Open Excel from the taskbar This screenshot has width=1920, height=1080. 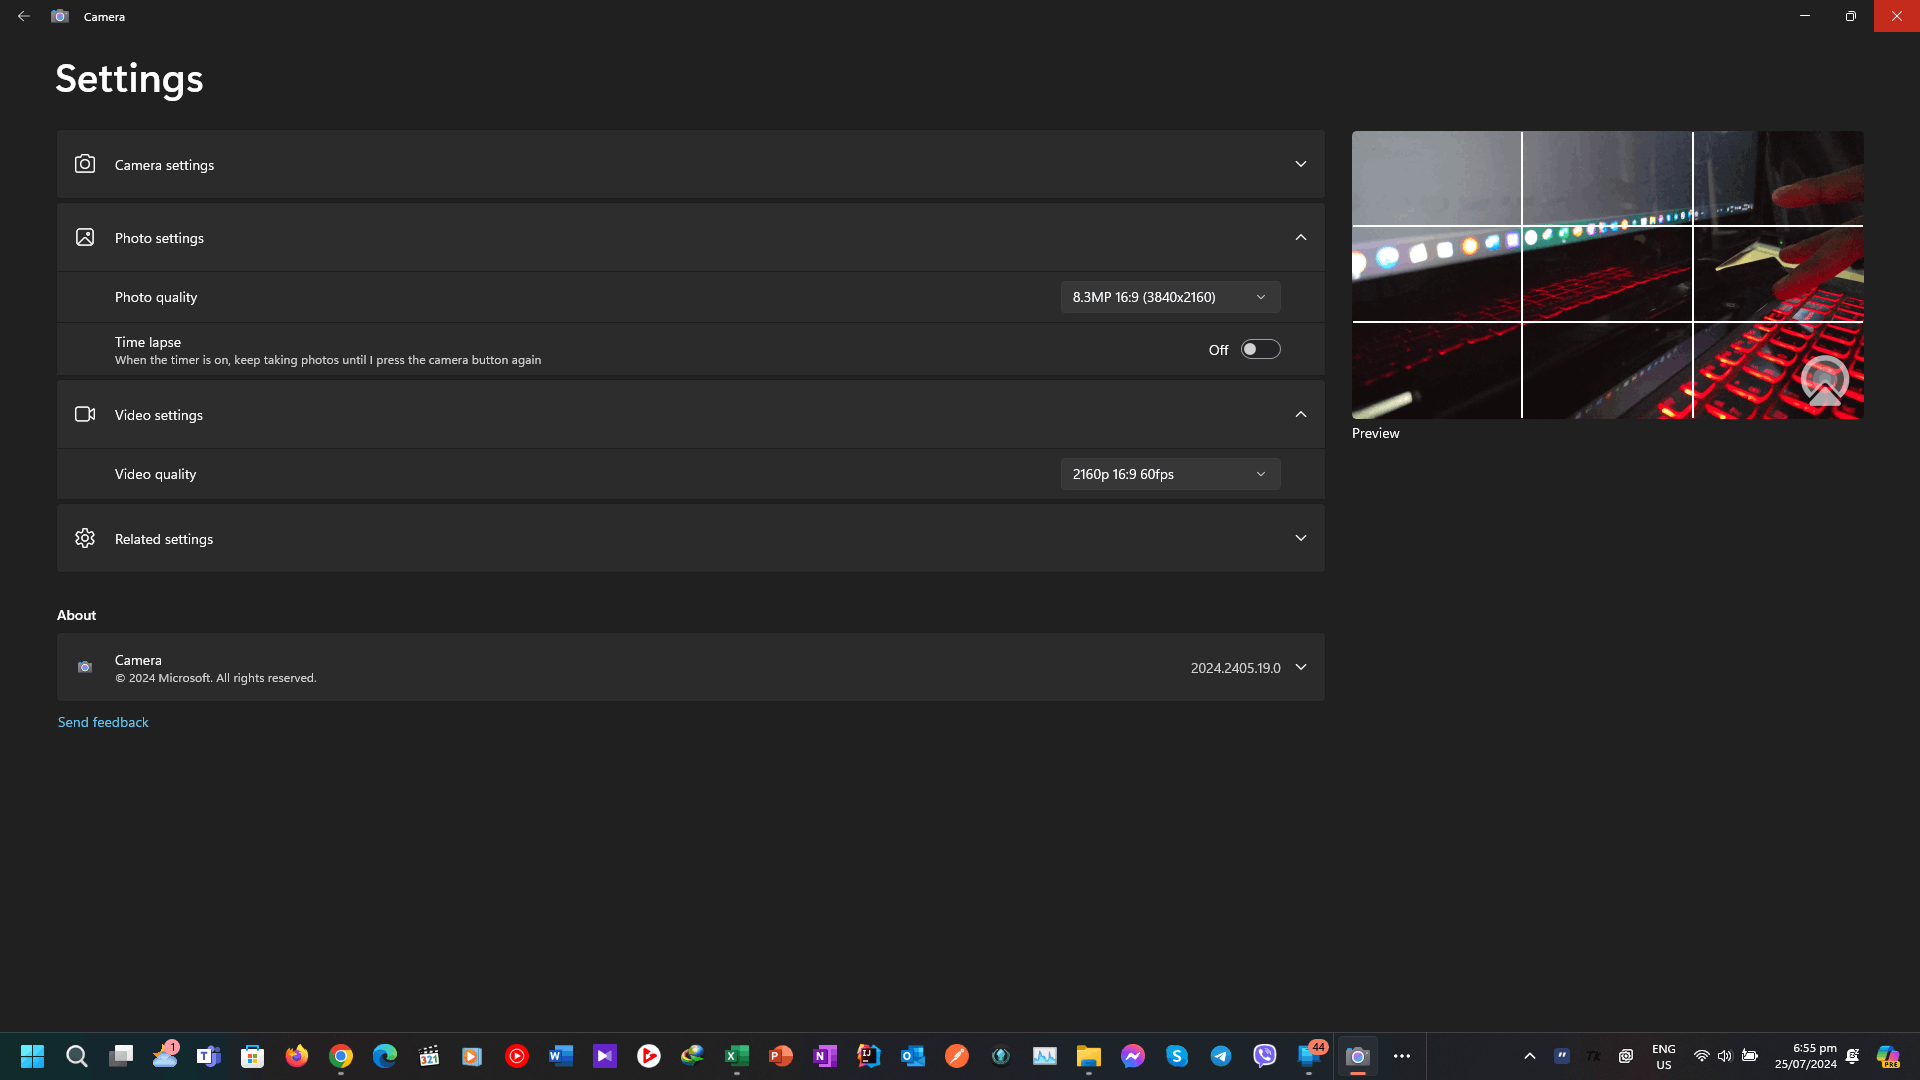[x=737, y=1056]
